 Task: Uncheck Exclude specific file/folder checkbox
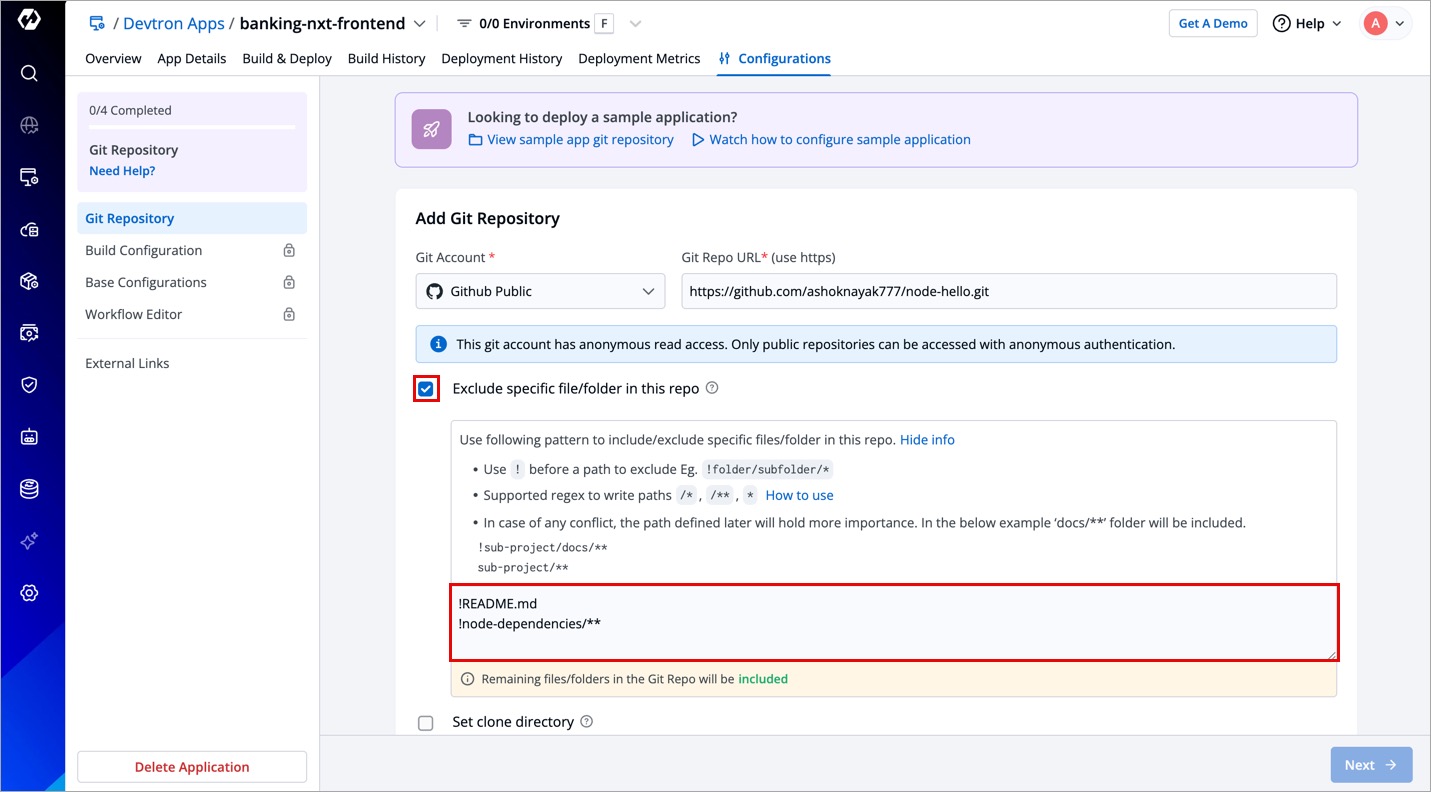click(x=426, y=389)
